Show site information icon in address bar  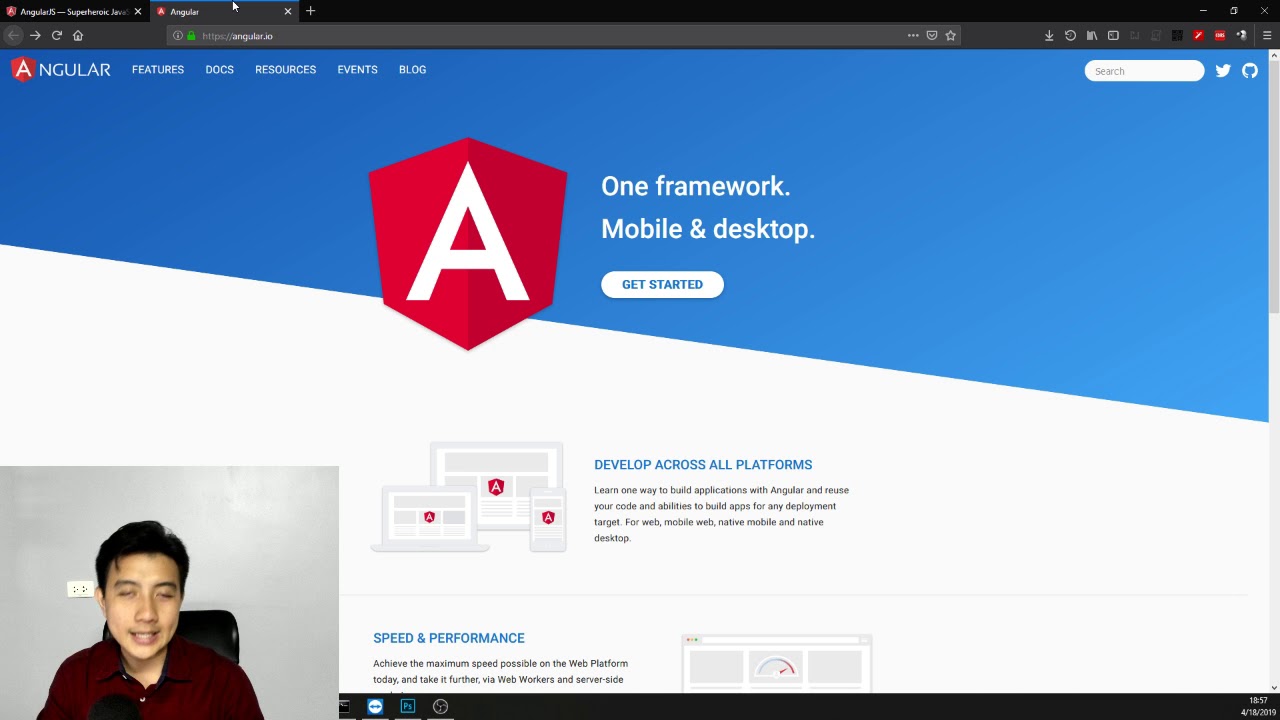[x=178, y=36]
